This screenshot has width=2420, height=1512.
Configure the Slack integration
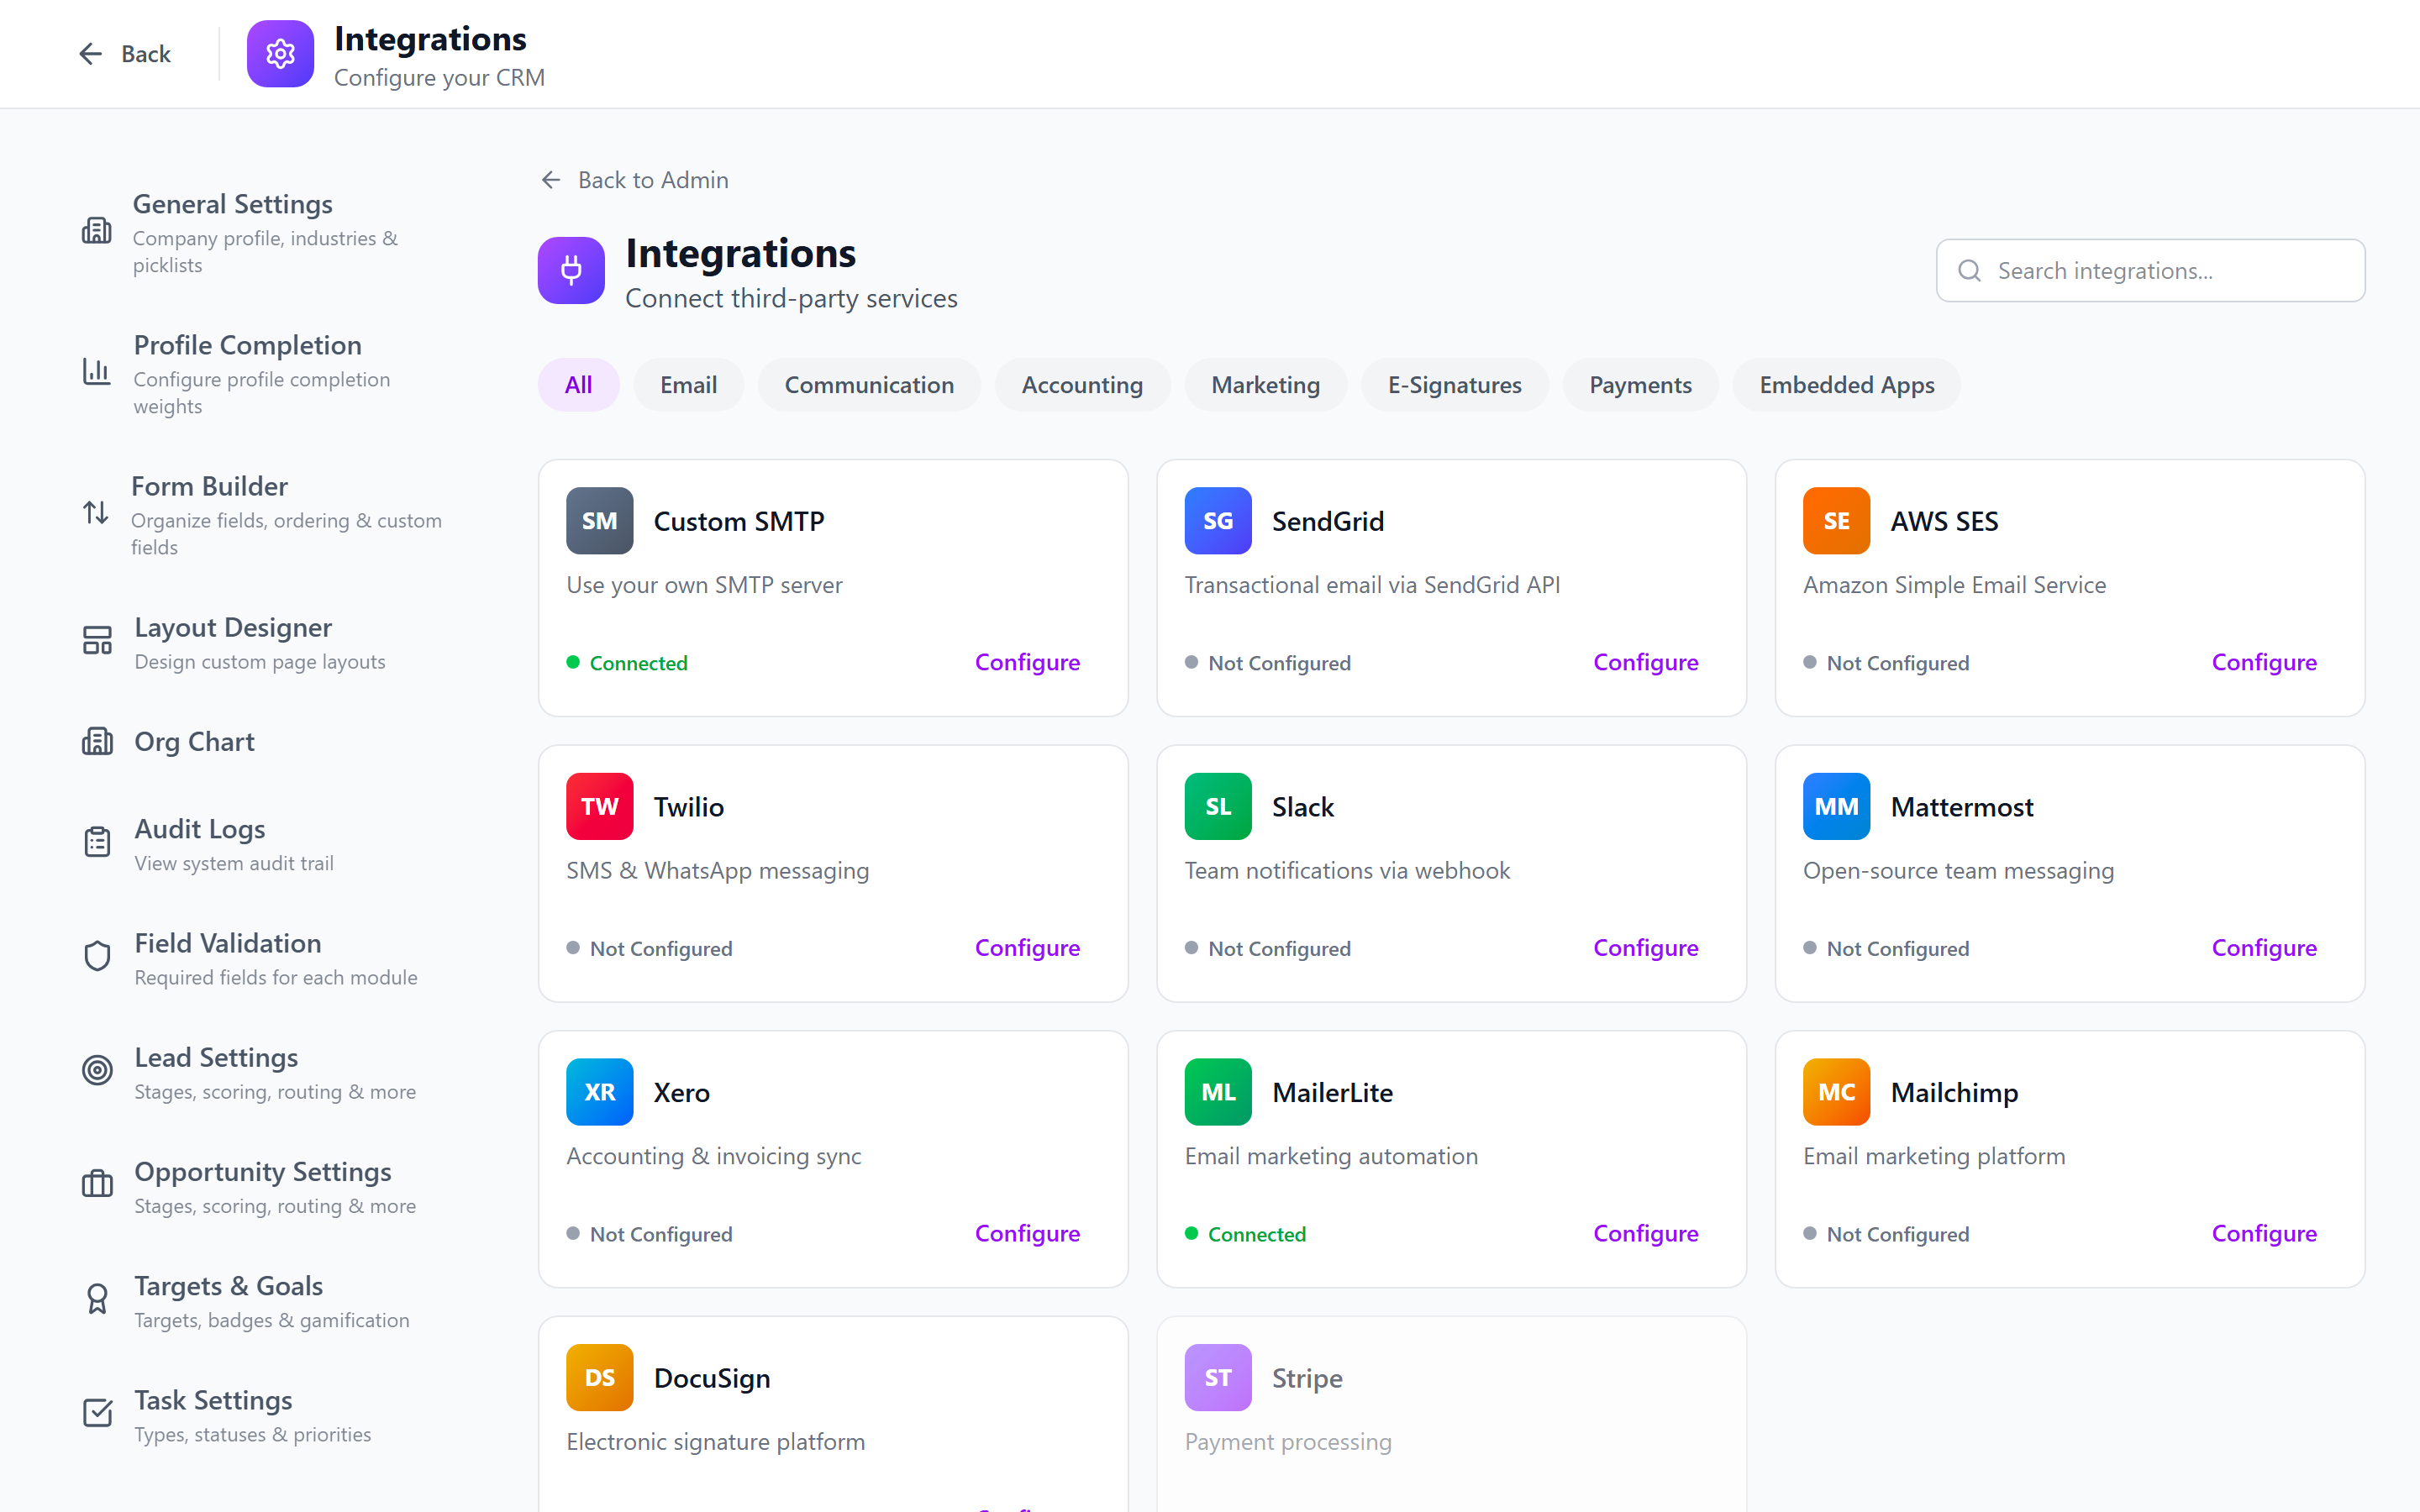[x=1645, y=948]
